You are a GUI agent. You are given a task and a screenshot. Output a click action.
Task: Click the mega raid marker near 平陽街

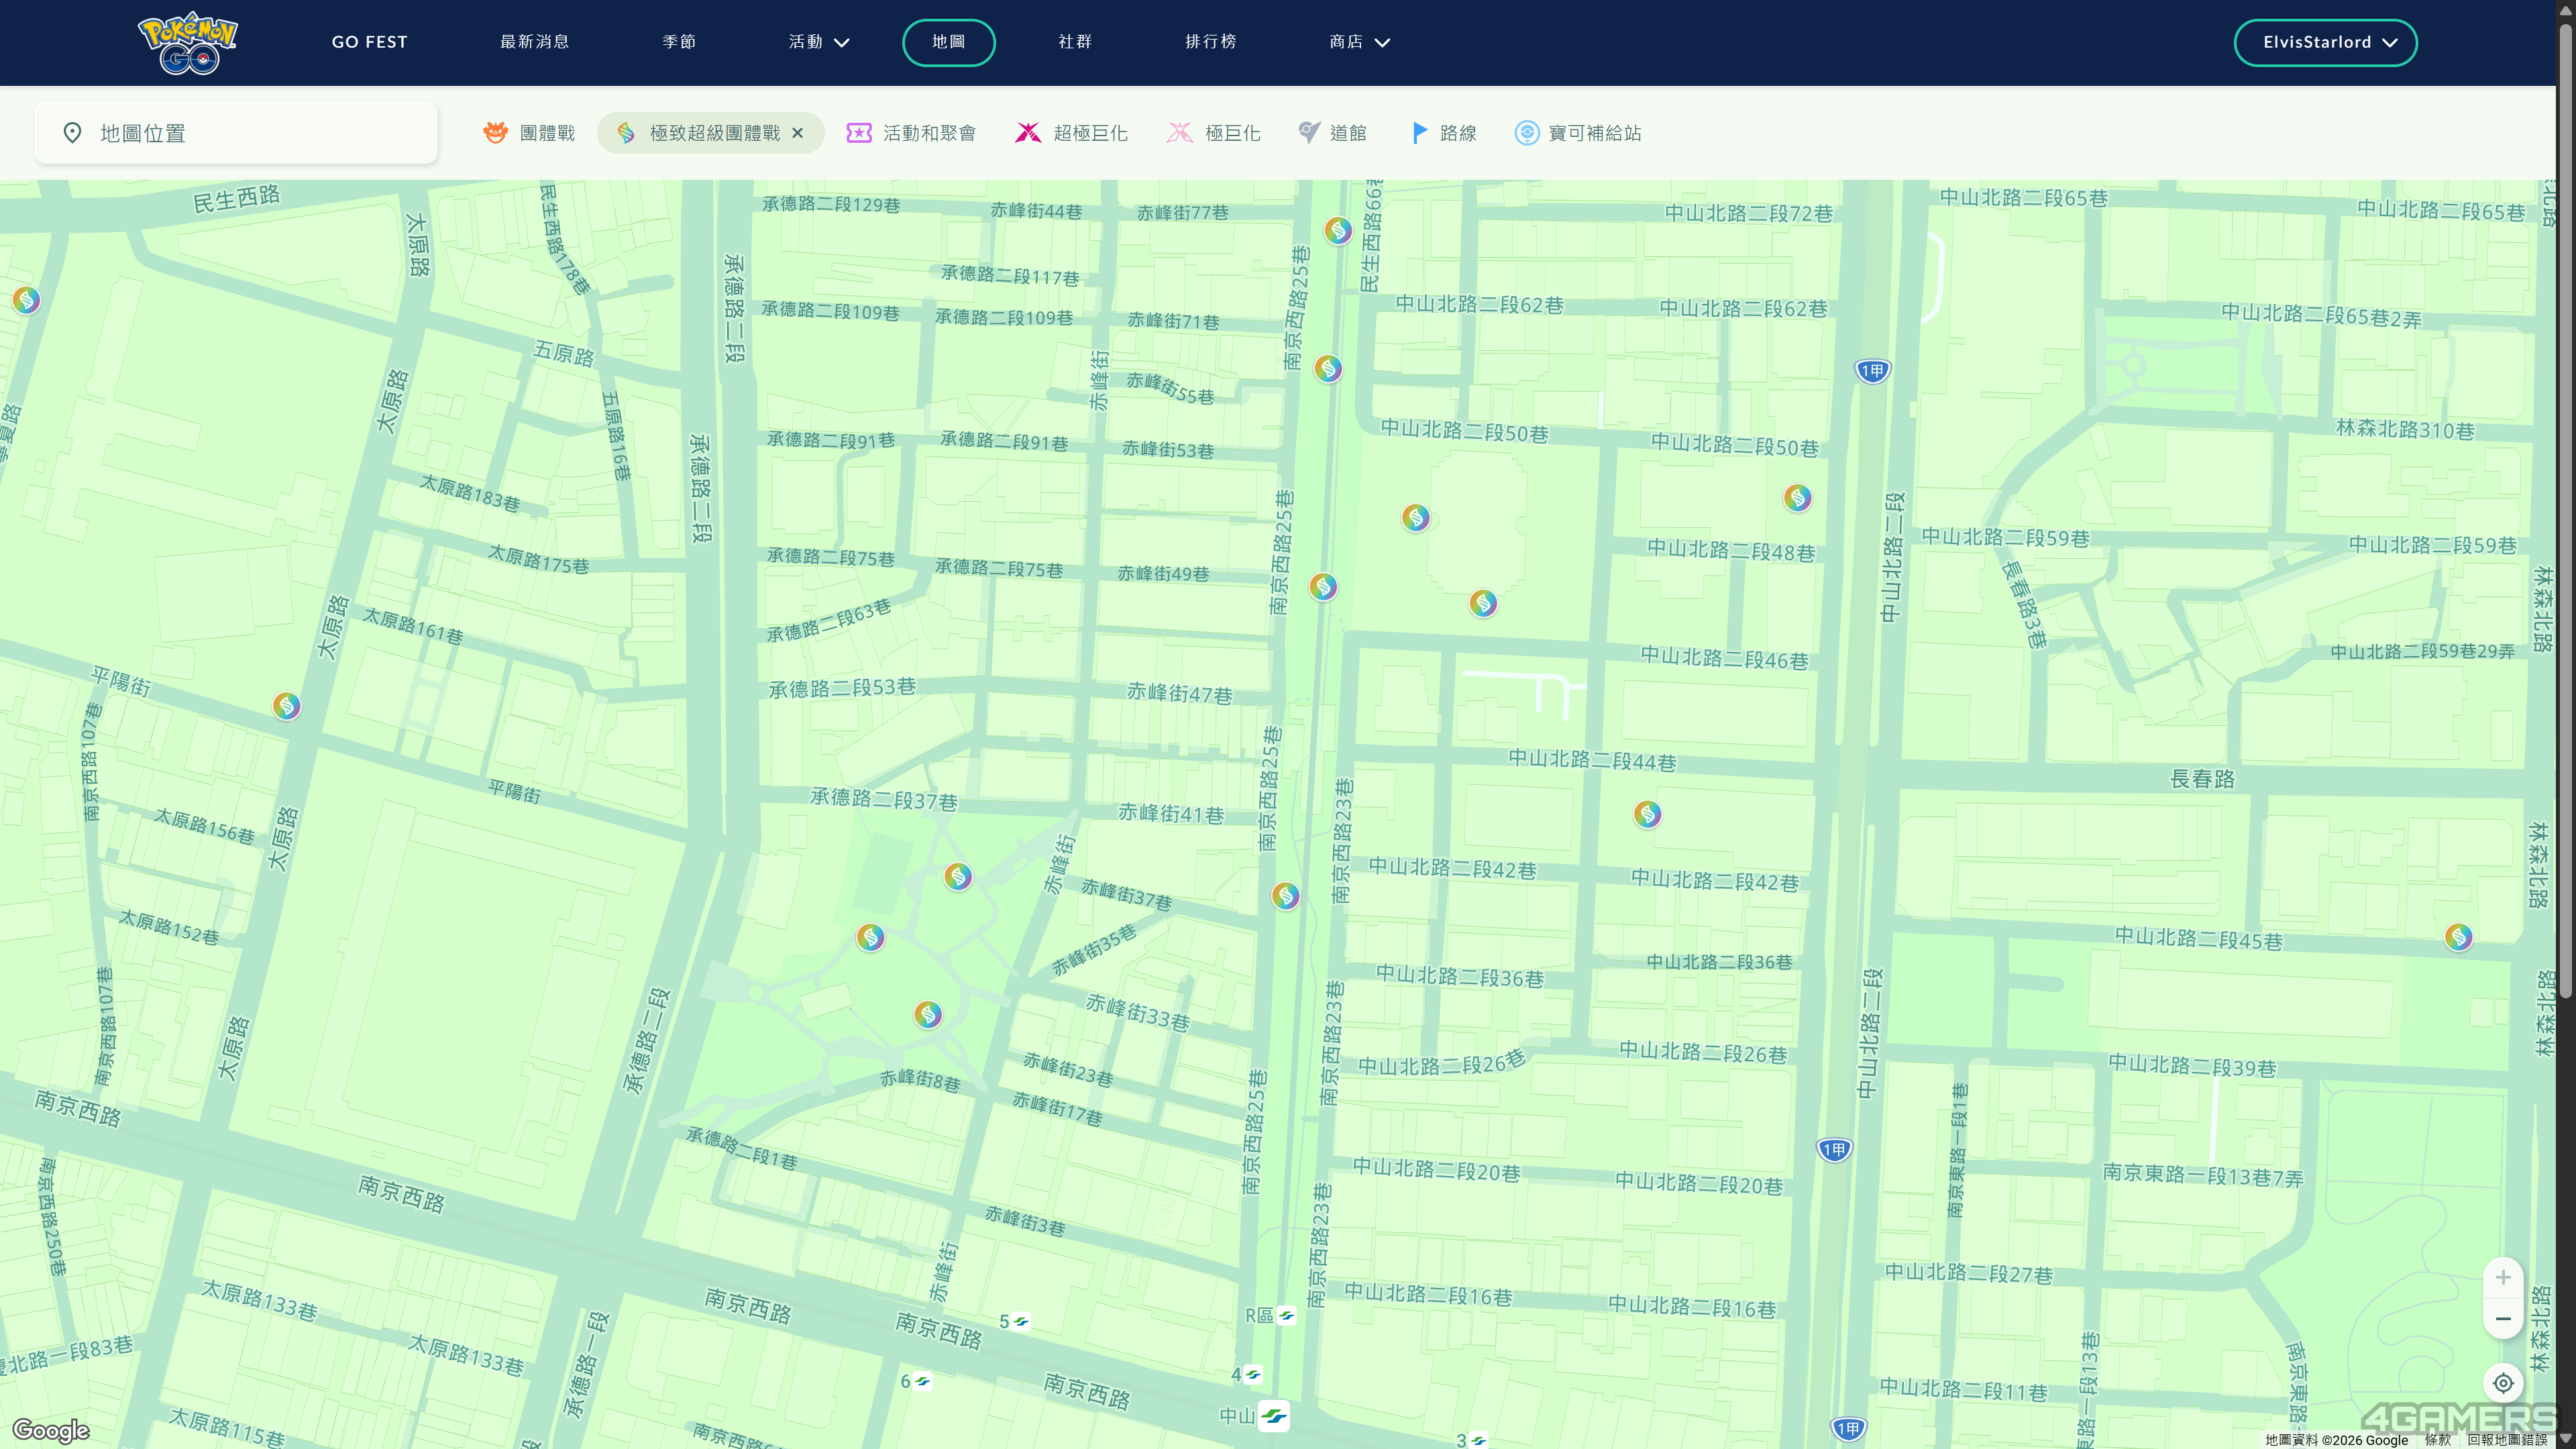287,706
